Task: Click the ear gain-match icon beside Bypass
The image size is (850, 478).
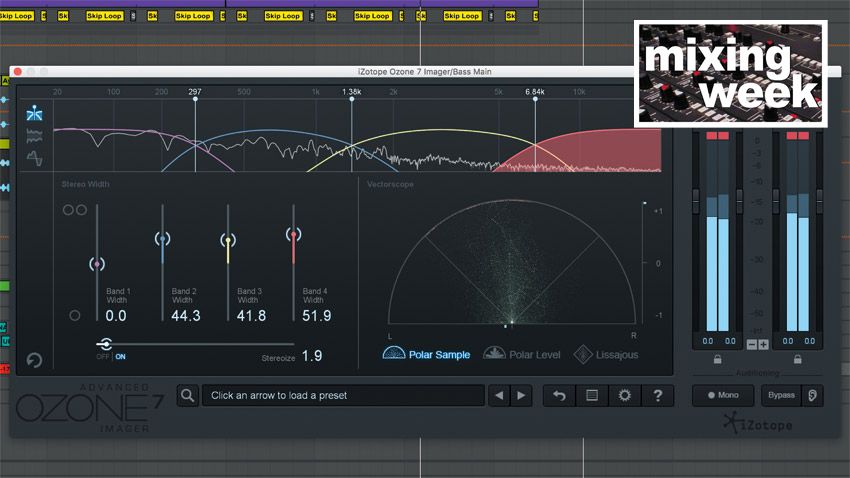Action: point(812,395)
